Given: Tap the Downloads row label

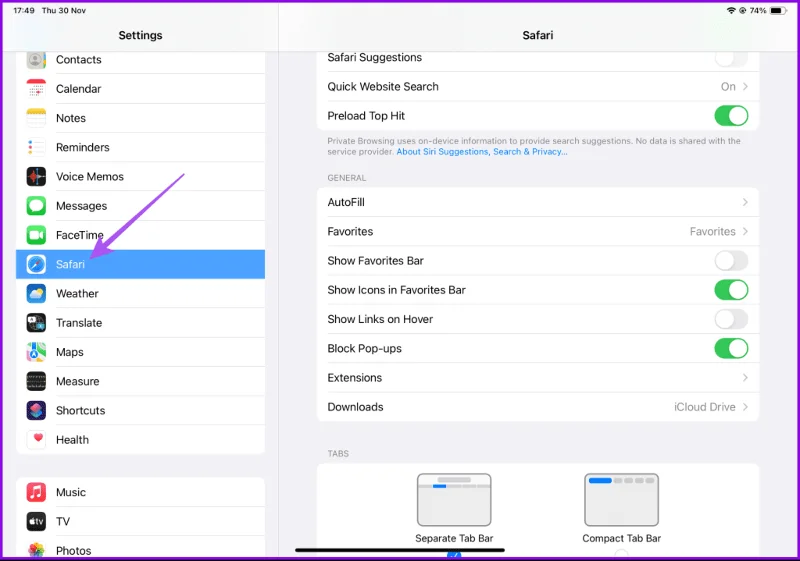Looking at the screenshot, I should (x=355, y=407).
